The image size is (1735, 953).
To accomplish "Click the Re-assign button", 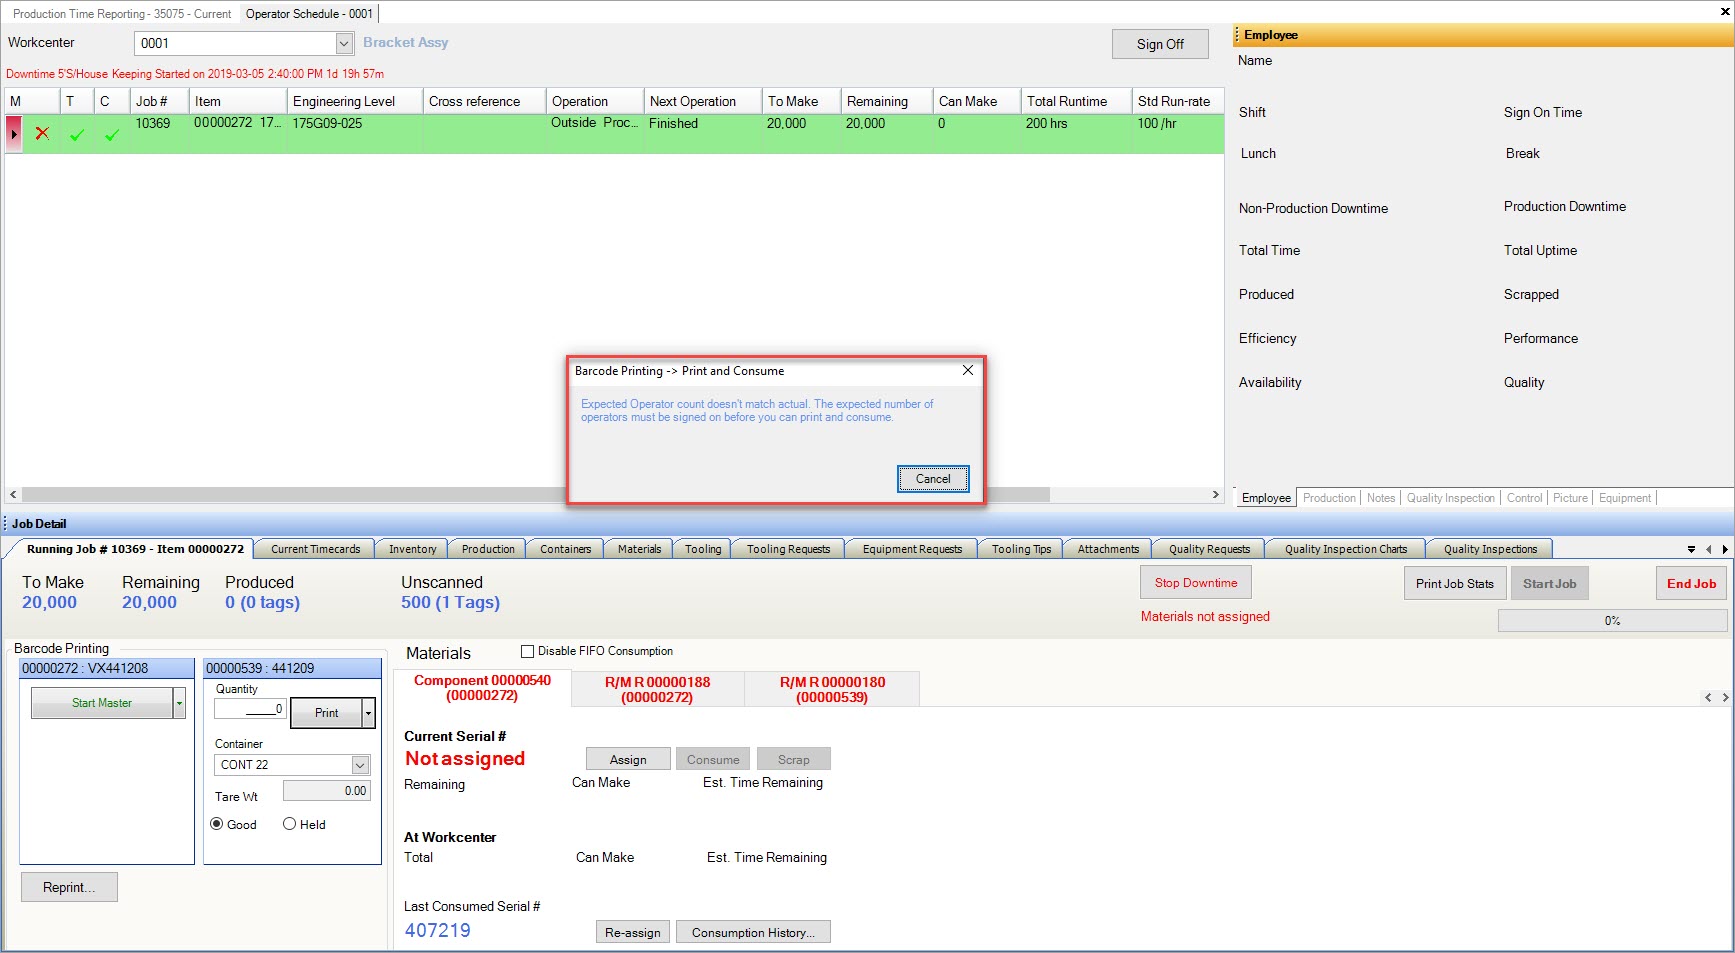I will point(632,932).
